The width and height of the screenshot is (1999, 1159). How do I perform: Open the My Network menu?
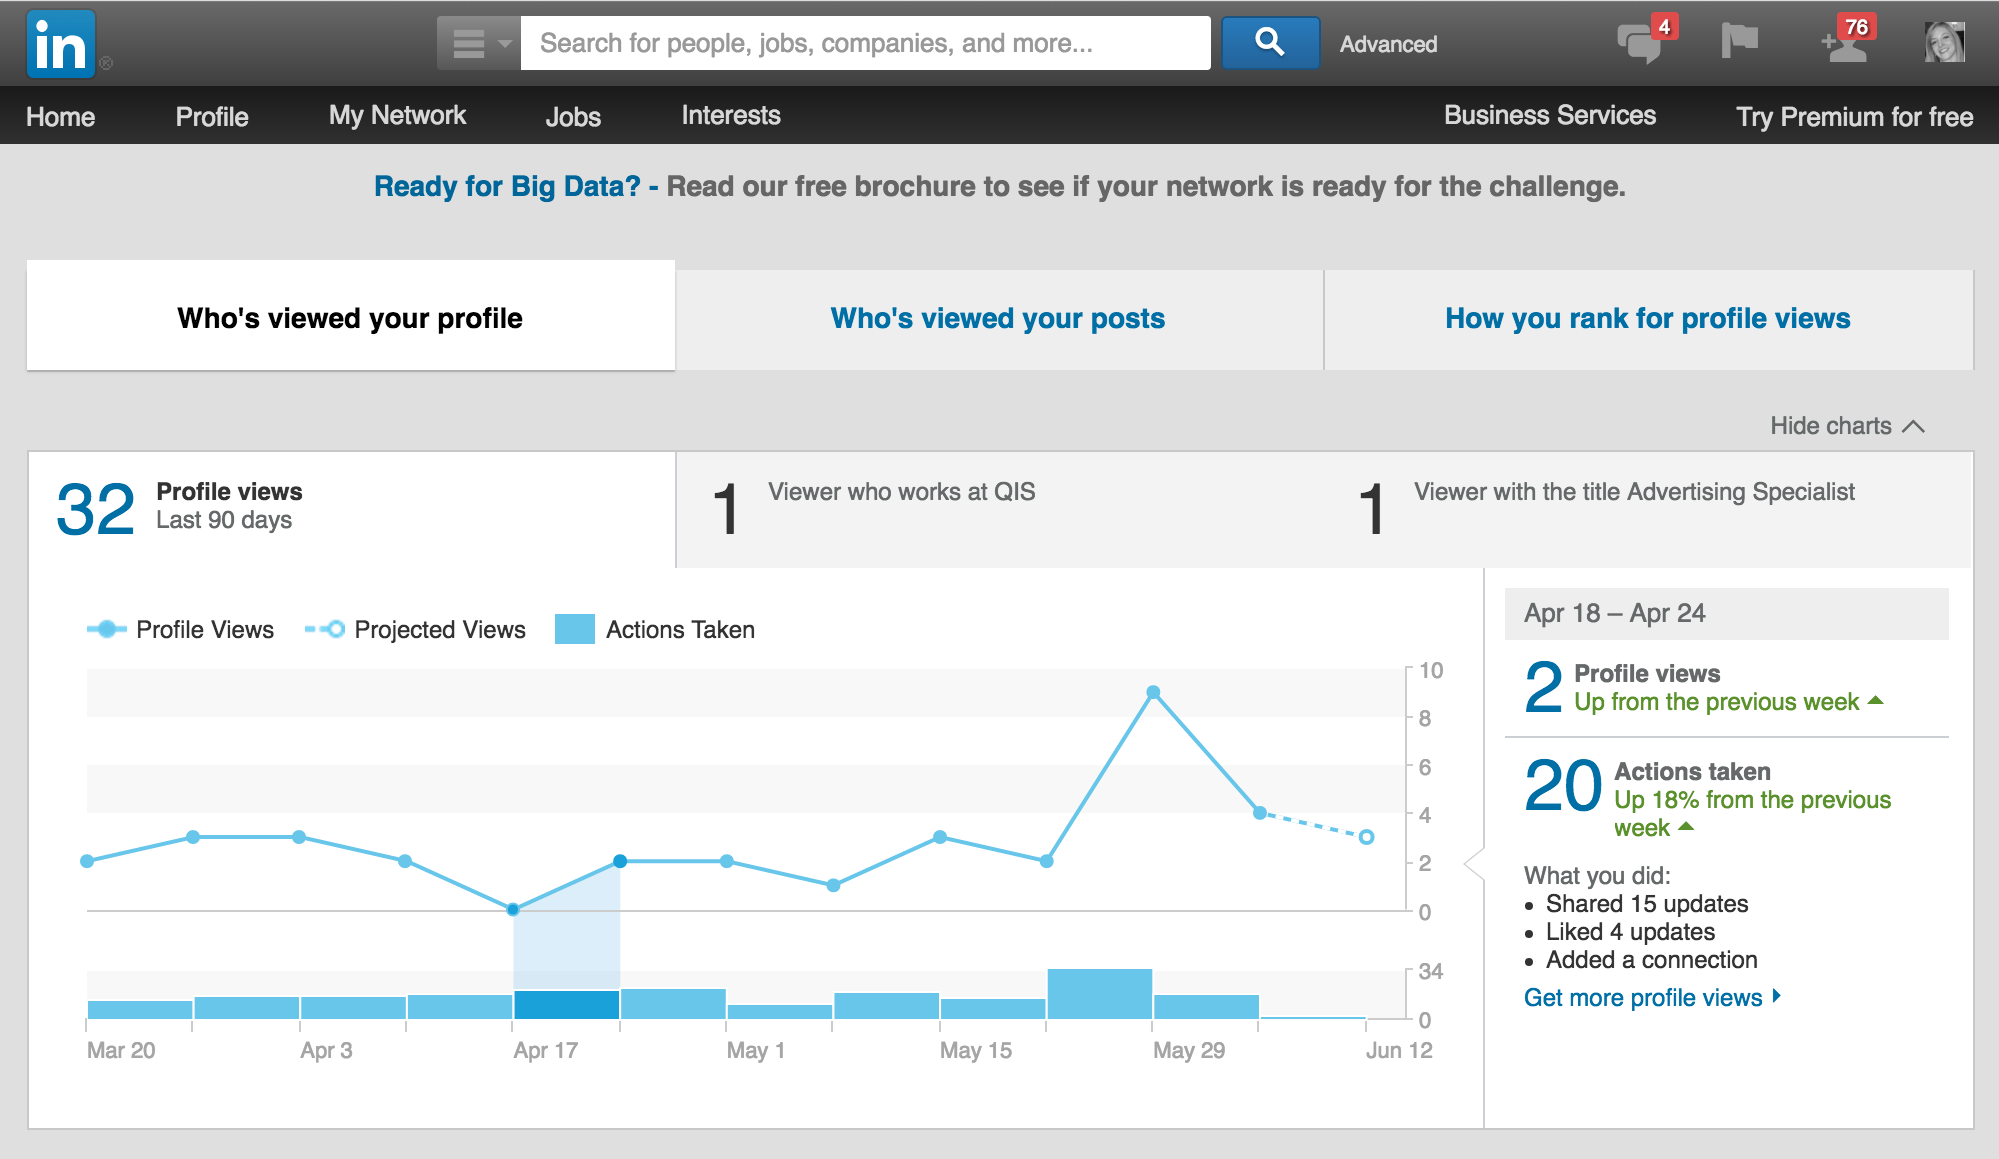(x=397, y=116)
